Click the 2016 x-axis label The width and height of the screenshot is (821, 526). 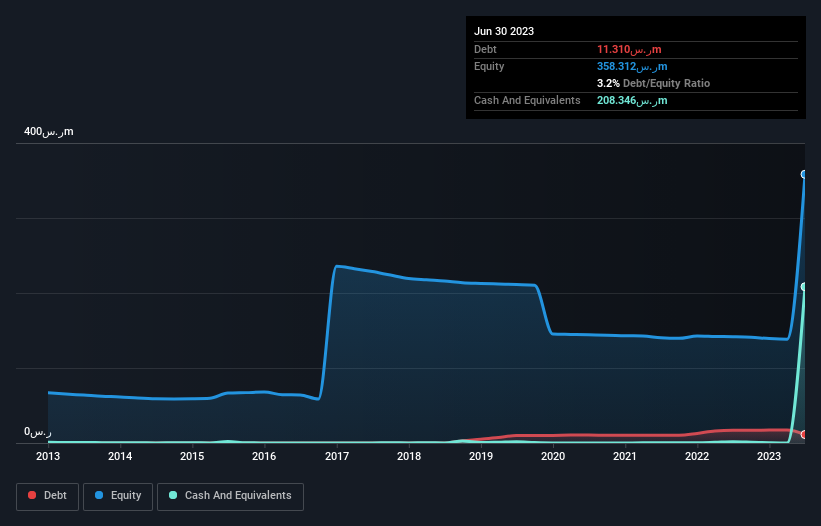[264, 456]
